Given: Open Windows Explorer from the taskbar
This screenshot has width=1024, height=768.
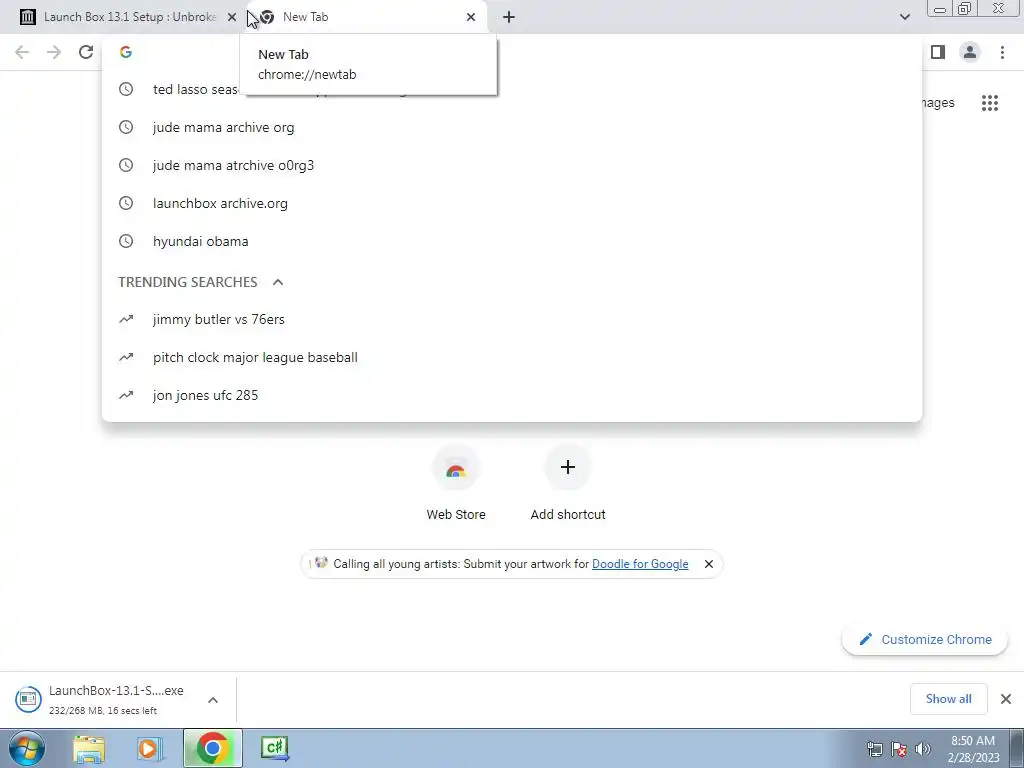Looking at the screenshot, I should pyautogui.click(x=89, y=748).
